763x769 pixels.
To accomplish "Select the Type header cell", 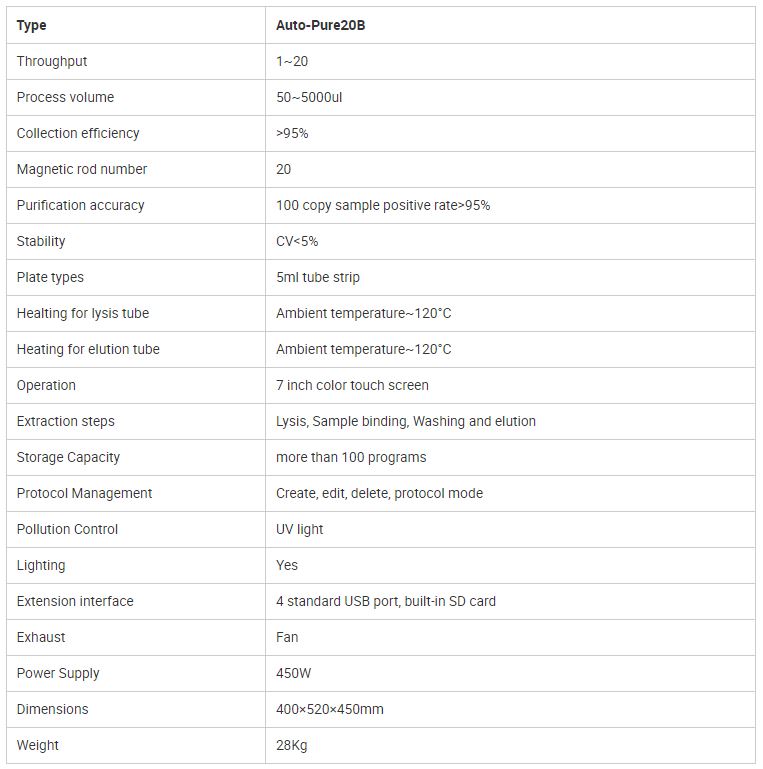I will (32, 25).
